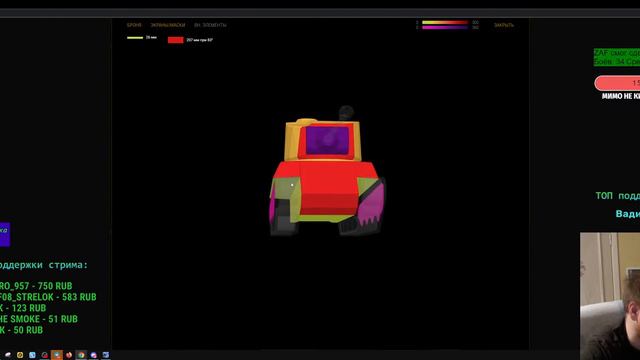Close the armor viewer with ЗАКРЫТЬ
Screen dimensions: 640x360
tap(504, 25)
